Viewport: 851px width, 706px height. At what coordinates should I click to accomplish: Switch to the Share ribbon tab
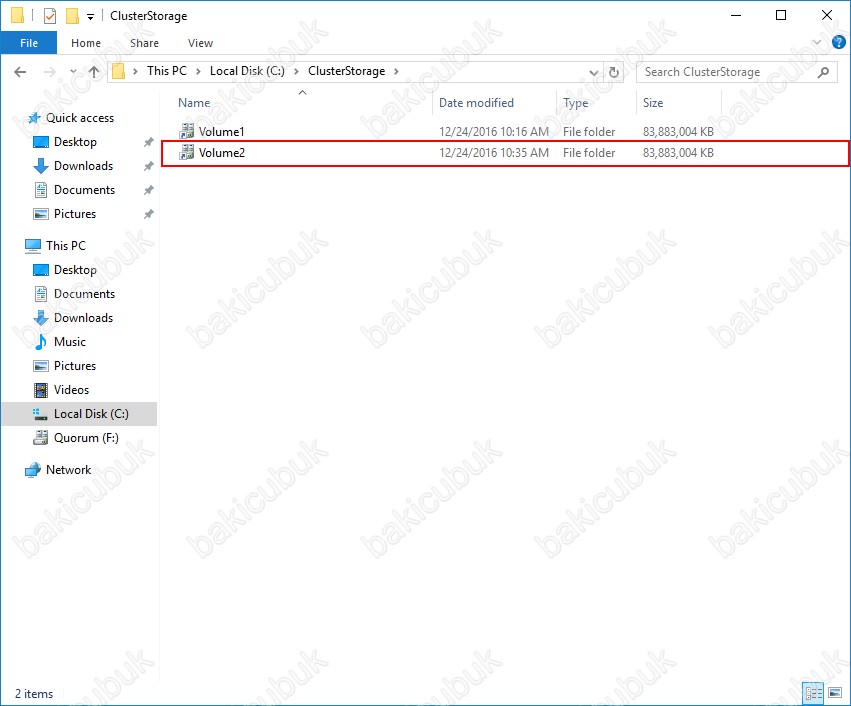tap(144, 43)
